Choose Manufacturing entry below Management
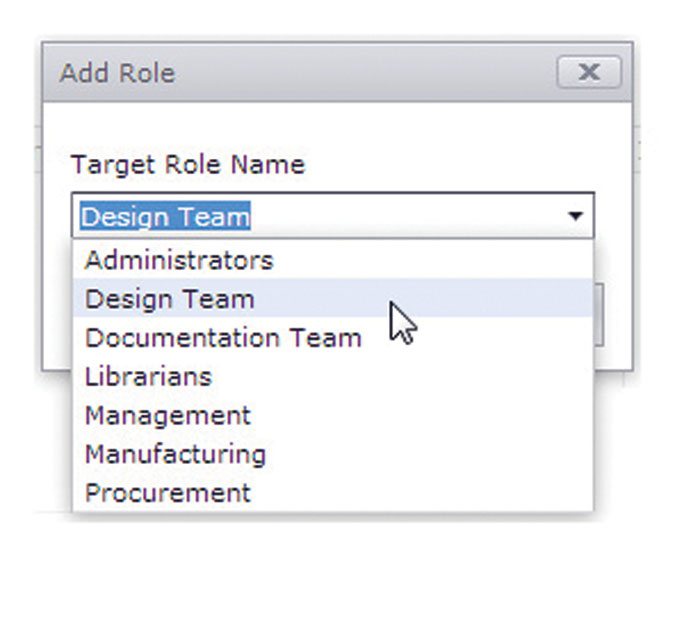 175,454
